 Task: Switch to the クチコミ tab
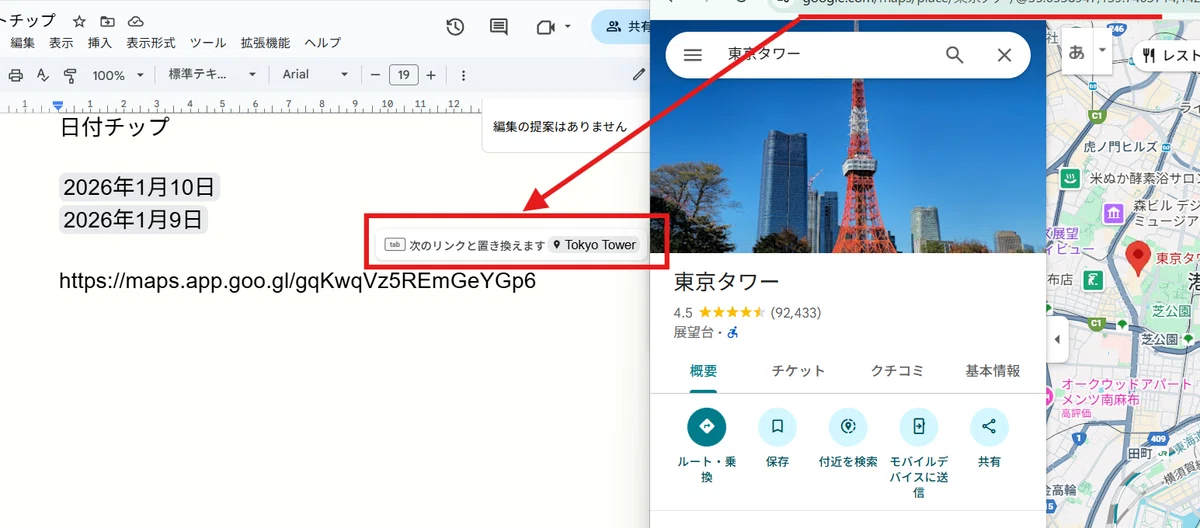[x=897, y=371]
